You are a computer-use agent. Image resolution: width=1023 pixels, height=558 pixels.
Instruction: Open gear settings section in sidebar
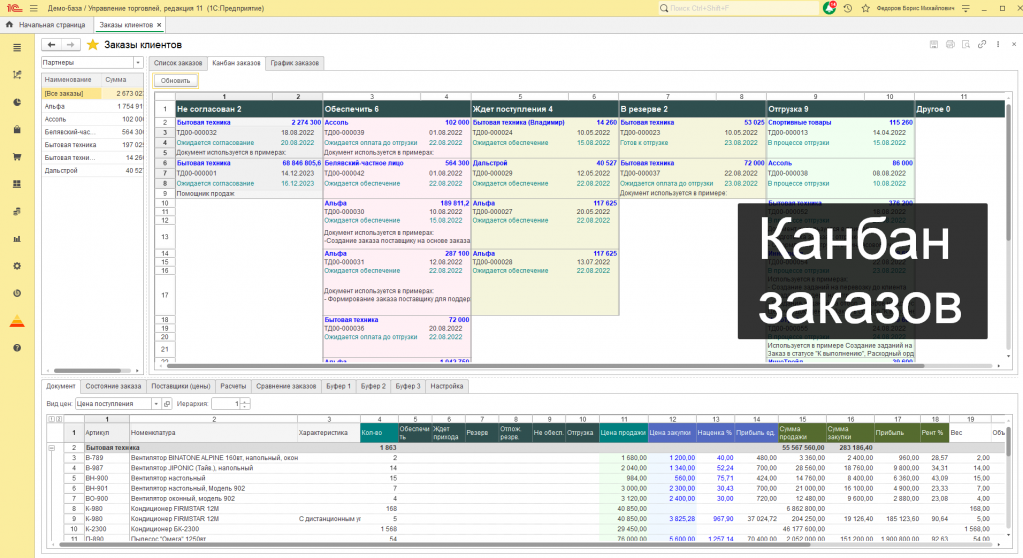[x=17, y=266]
